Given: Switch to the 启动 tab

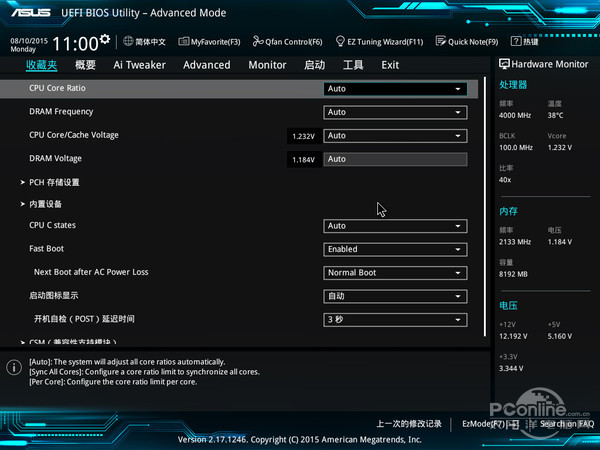Looking at the screenshot, I should point(315,65).
